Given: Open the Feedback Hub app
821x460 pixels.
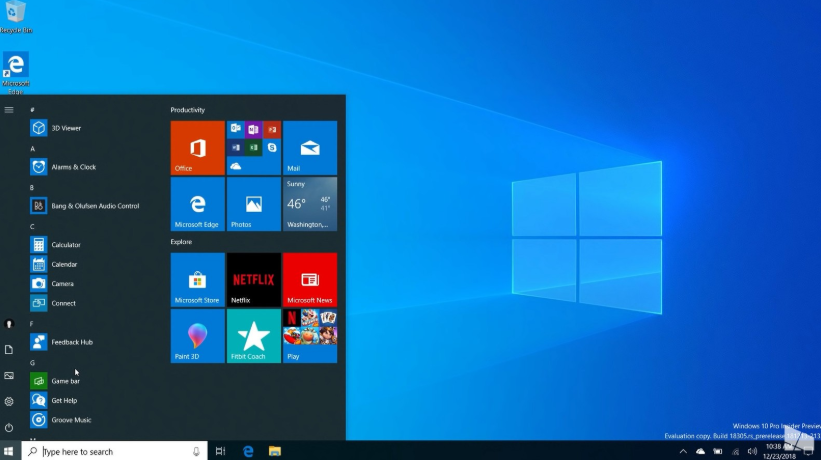Looking at the screenshot, I should [x=72, y=342].
